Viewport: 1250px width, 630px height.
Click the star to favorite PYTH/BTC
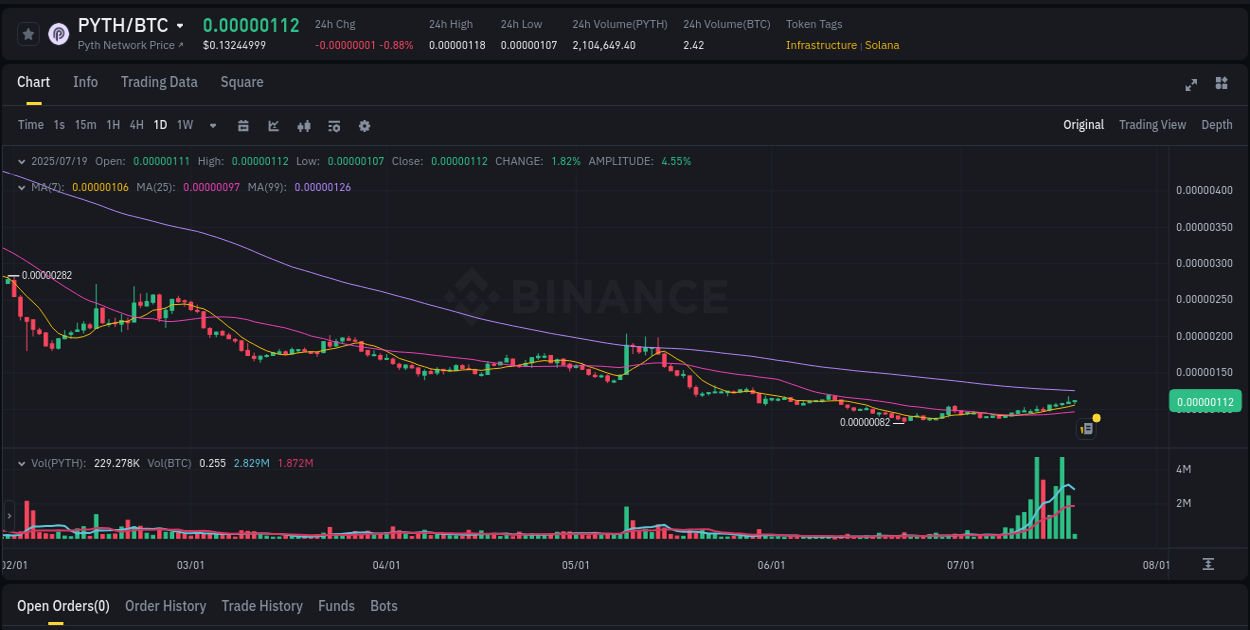[x=28, y=33]
